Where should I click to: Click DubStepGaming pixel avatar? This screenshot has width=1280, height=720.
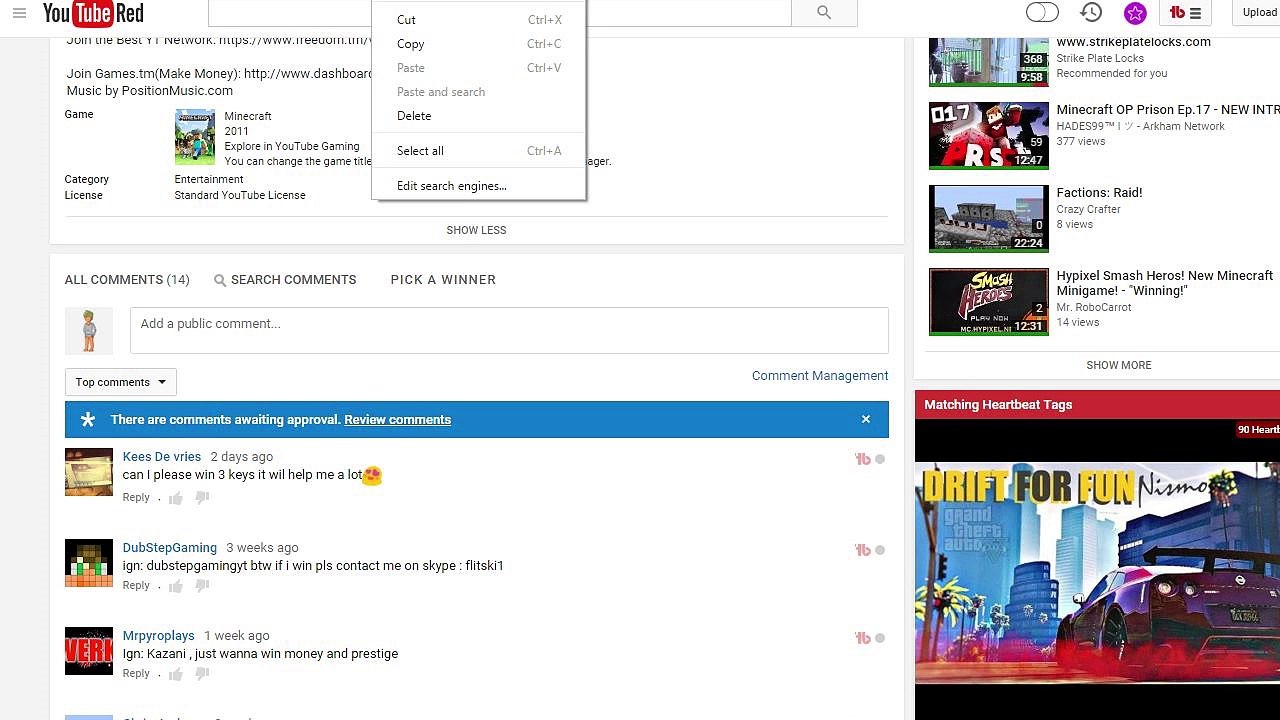pyautogui.click(x=89, y=563)
